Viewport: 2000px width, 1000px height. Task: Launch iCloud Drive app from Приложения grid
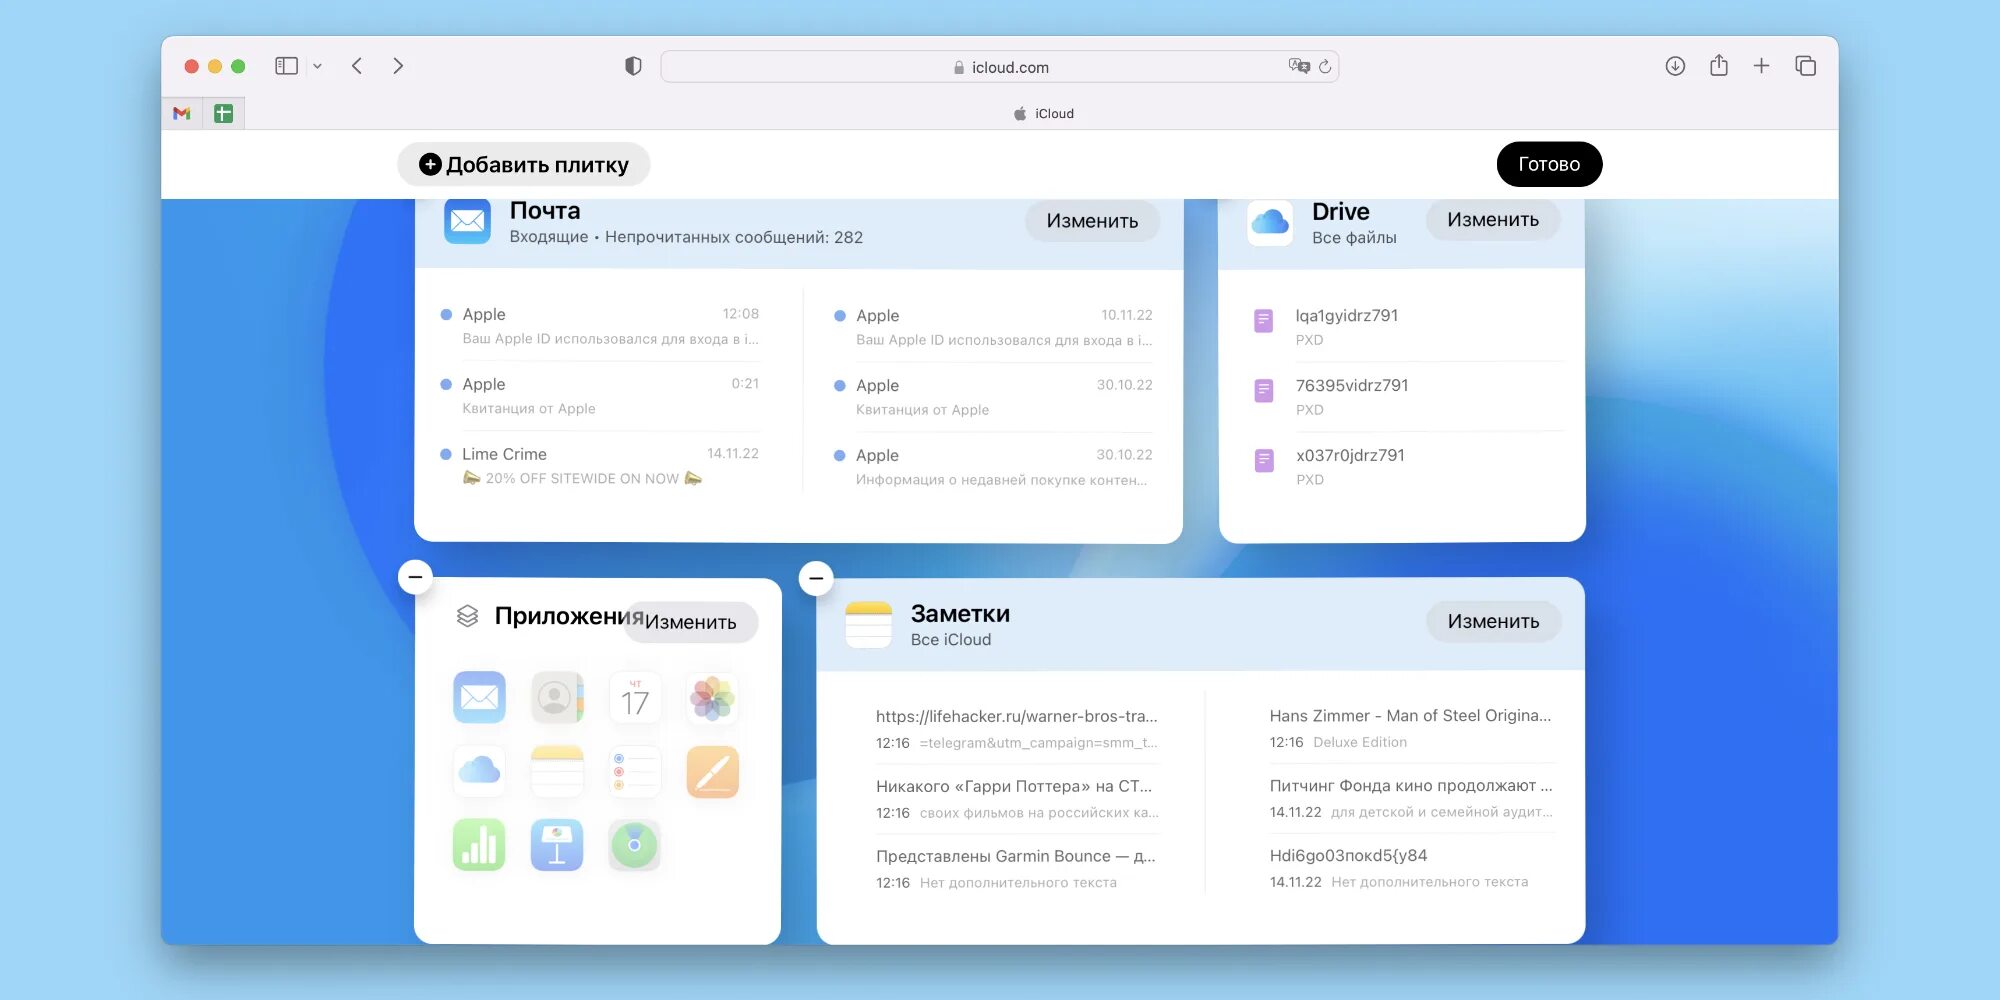click(x=479, y=771)
